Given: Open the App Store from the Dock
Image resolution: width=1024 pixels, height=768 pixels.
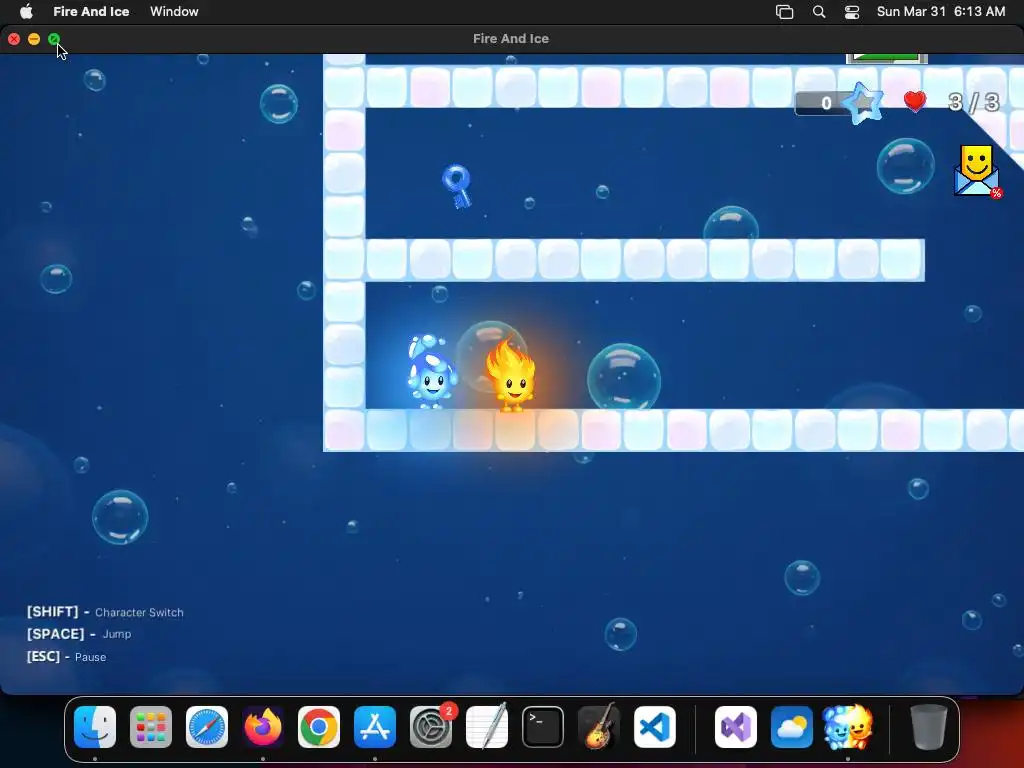Looking at the screenshot, I should (x=375, y=726).
